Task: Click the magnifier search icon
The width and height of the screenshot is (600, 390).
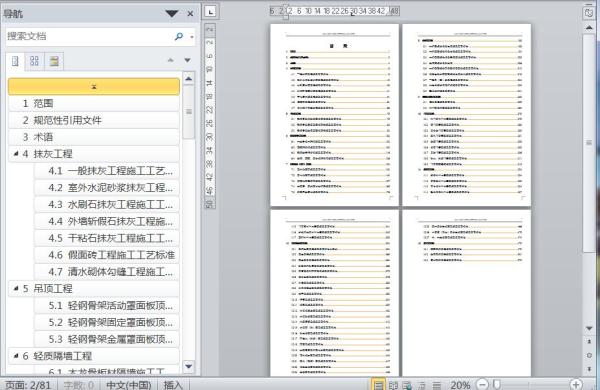Action: (x=179, y=36)
